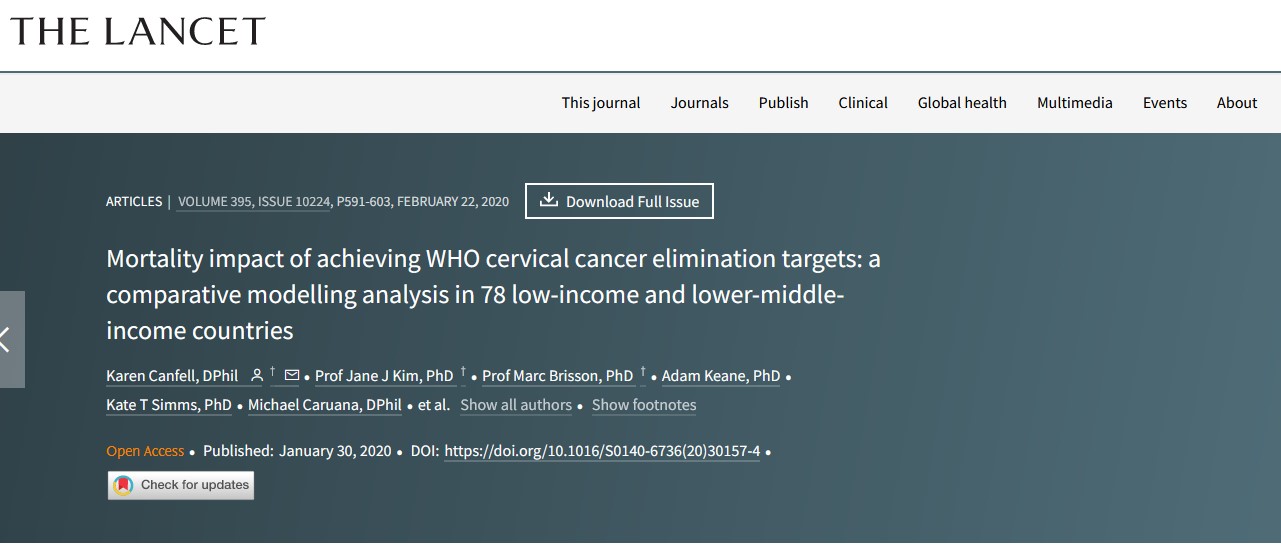1281x560 pixels.
Task: Expand the Show all authors list
Action: 516,405
